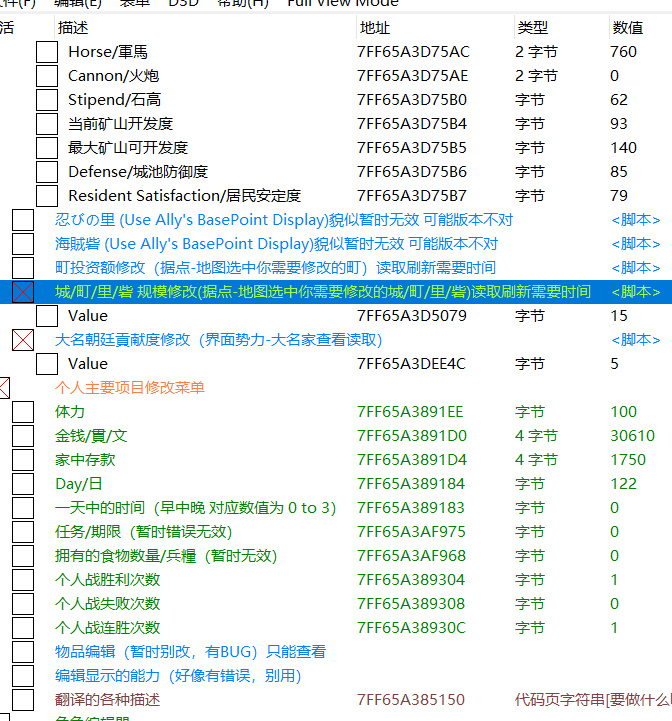Select the 海賊砦 script description
This screenshot has width=672, height=721.
click(276, 244)
